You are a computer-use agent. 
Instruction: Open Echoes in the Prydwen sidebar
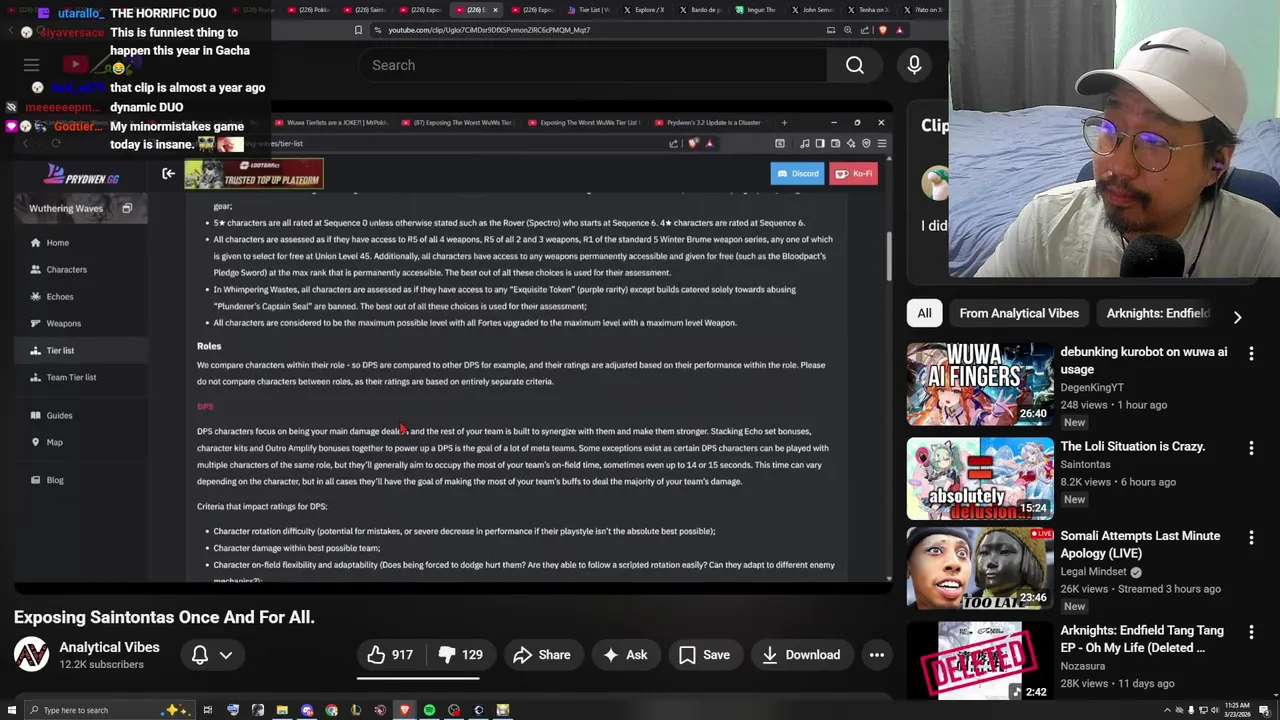click(59, 297)
